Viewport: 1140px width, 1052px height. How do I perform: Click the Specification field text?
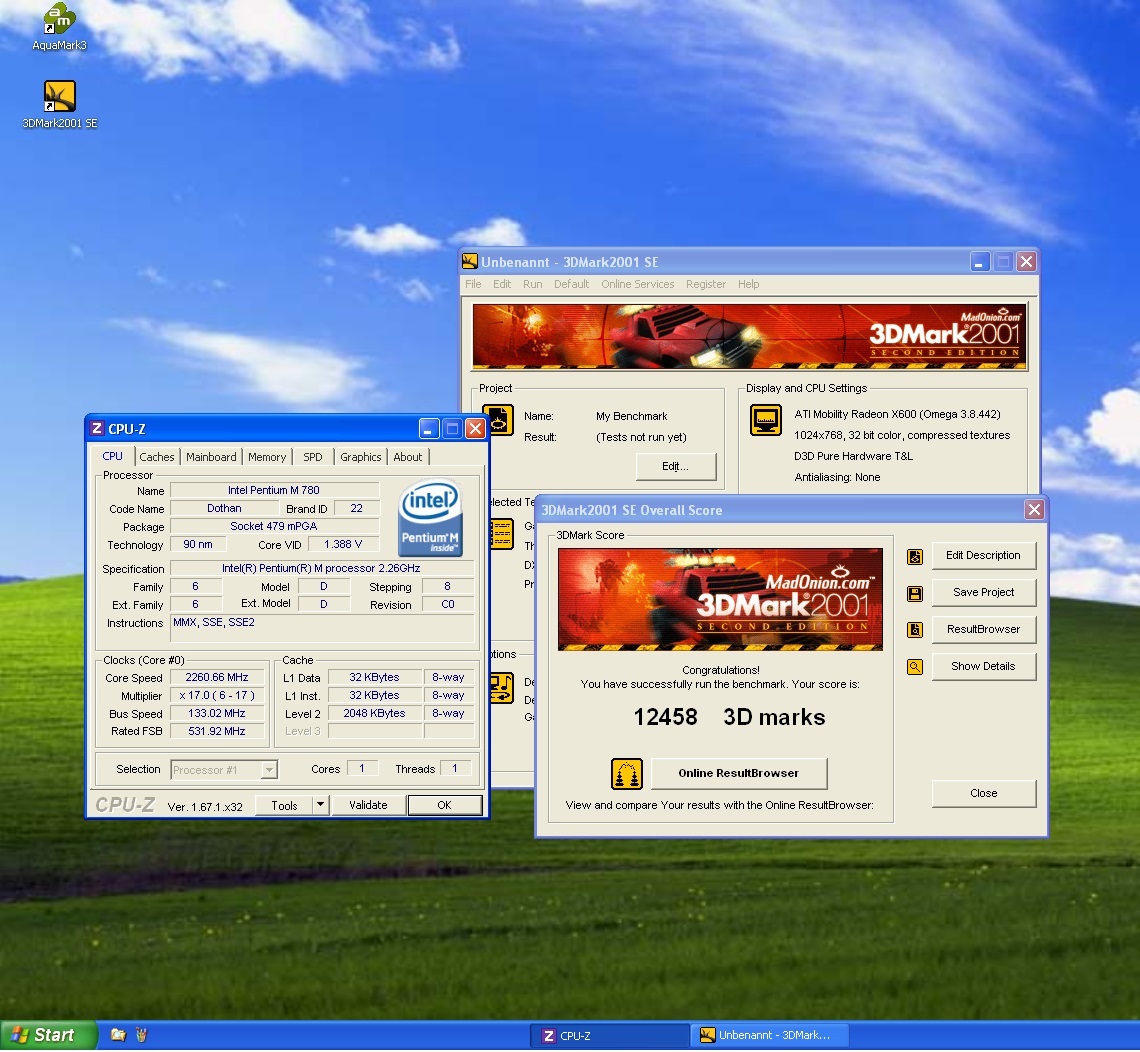[x=321, y=569]
